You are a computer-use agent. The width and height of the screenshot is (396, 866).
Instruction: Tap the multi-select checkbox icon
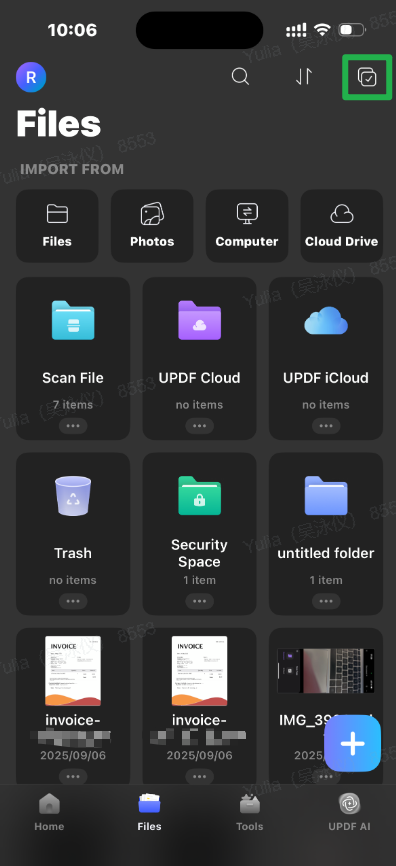pos(367,77)
